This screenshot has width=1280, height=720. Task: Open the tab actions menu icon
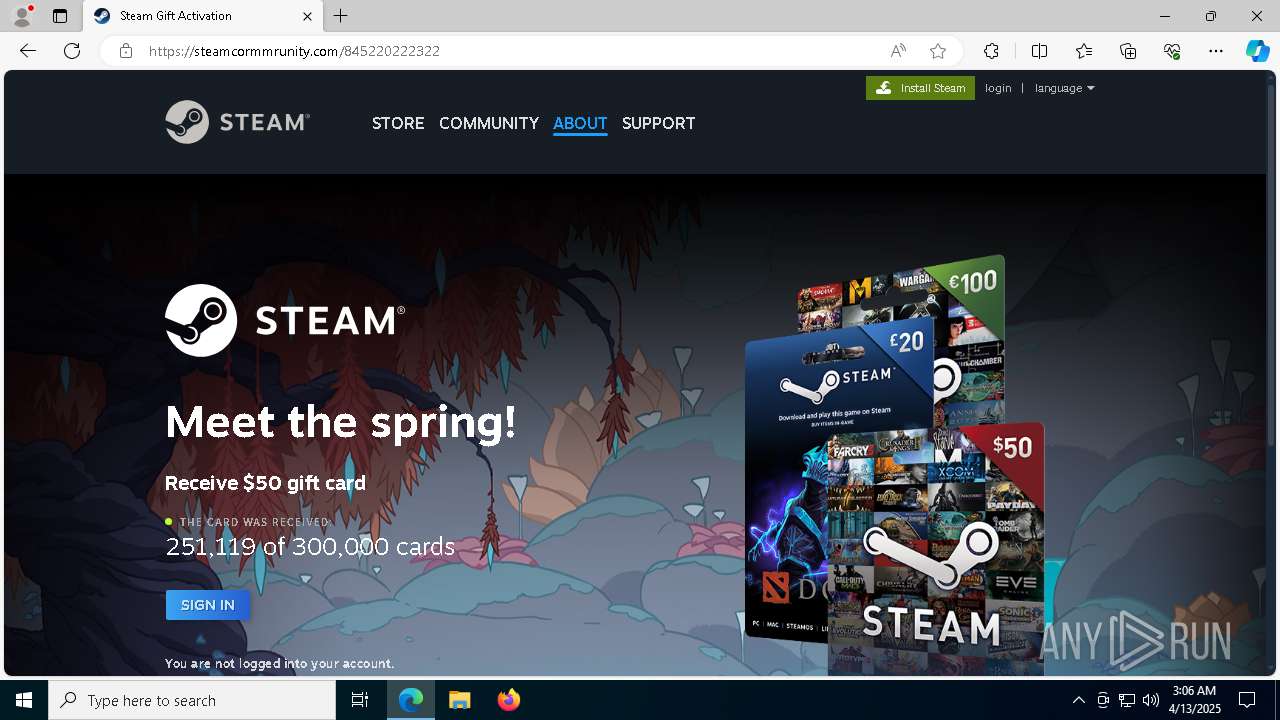coord(60,16)
